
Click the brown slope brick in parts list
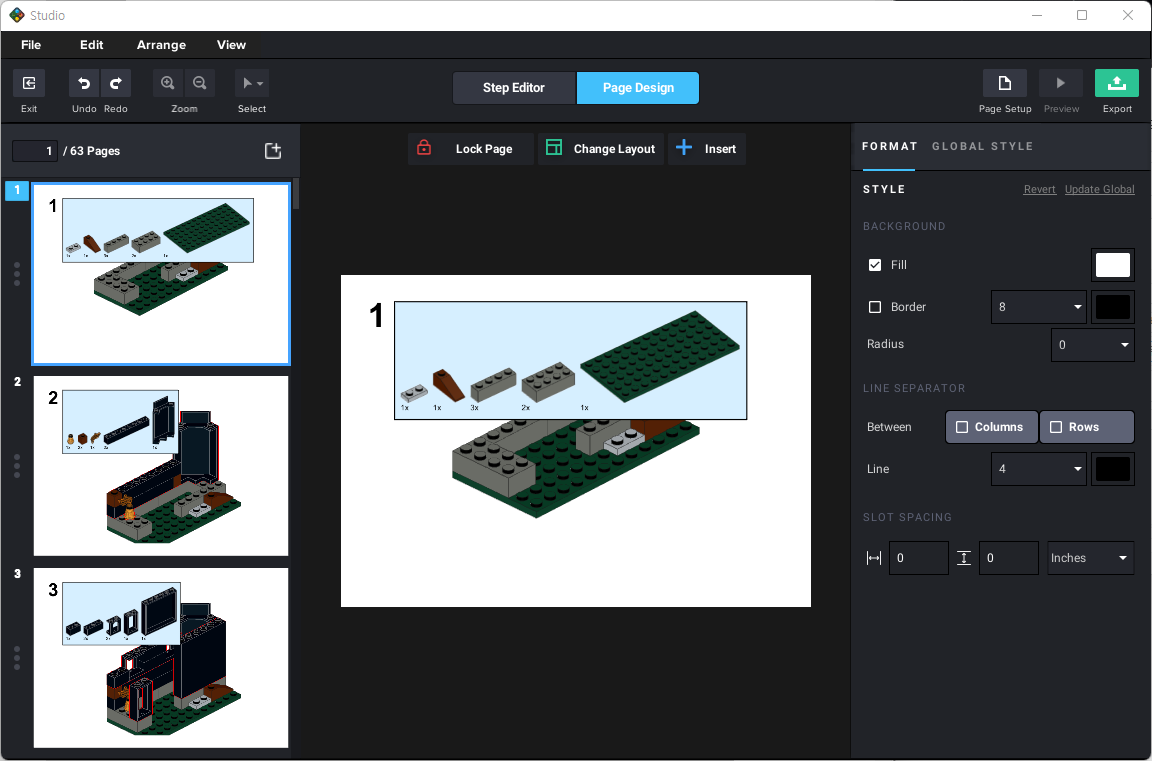coord(447,385)
